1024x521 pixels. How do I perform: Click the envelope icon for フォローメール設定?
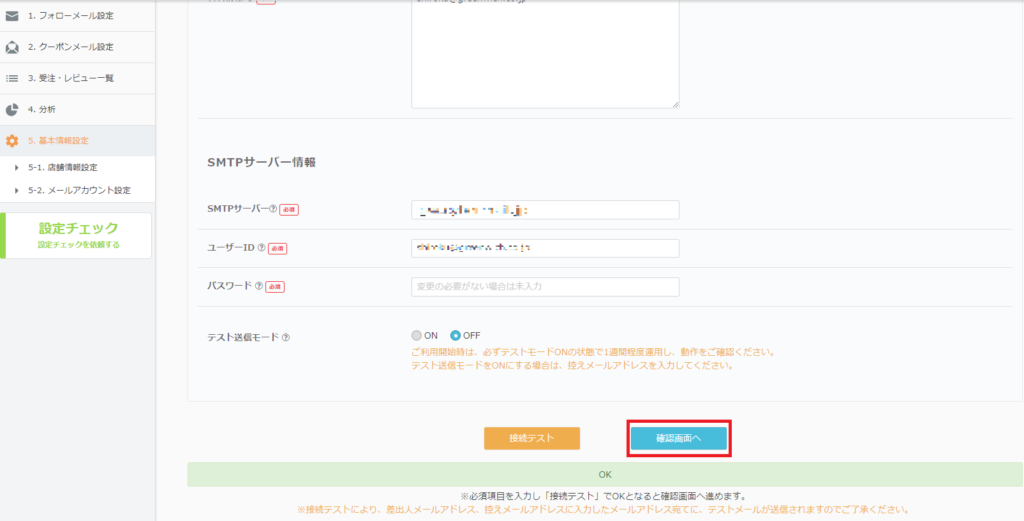tap(12, 16)
